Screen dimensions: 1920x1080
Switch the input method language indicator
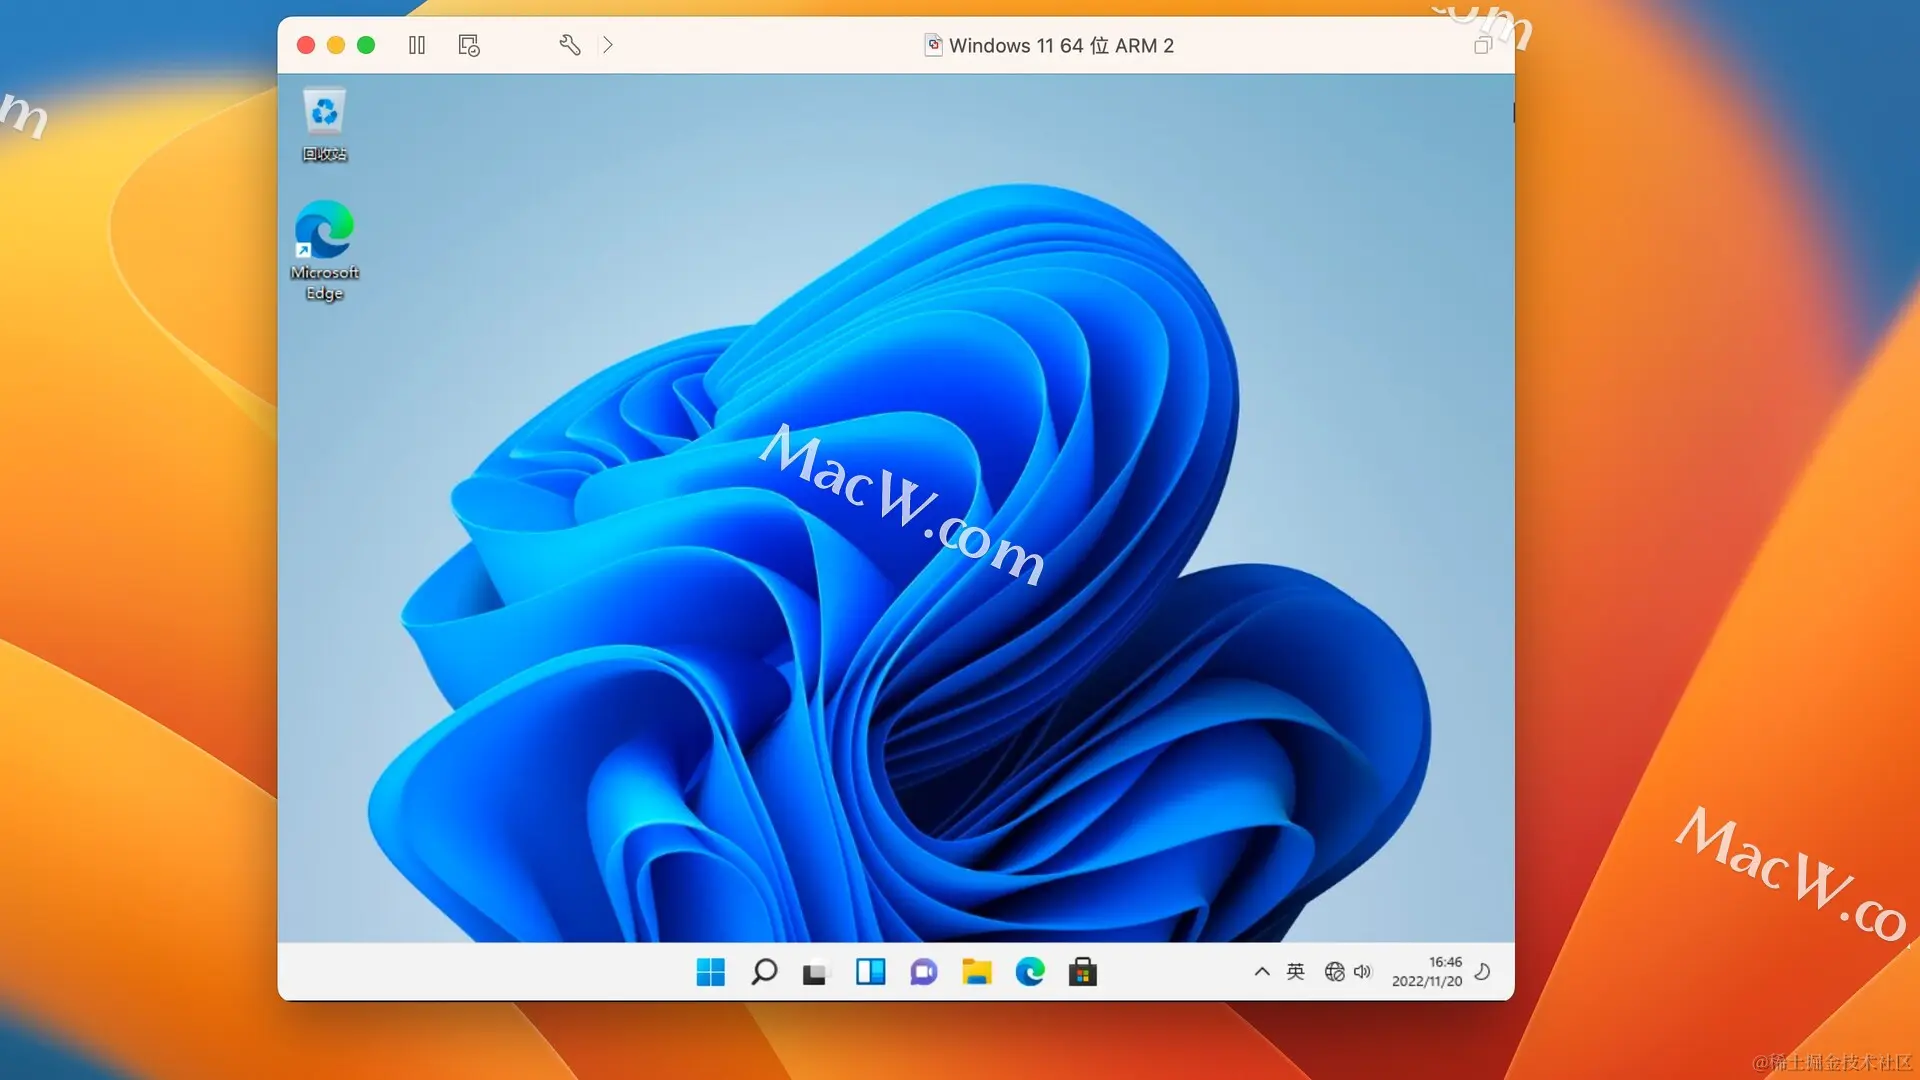click(x=1296, y=972)
